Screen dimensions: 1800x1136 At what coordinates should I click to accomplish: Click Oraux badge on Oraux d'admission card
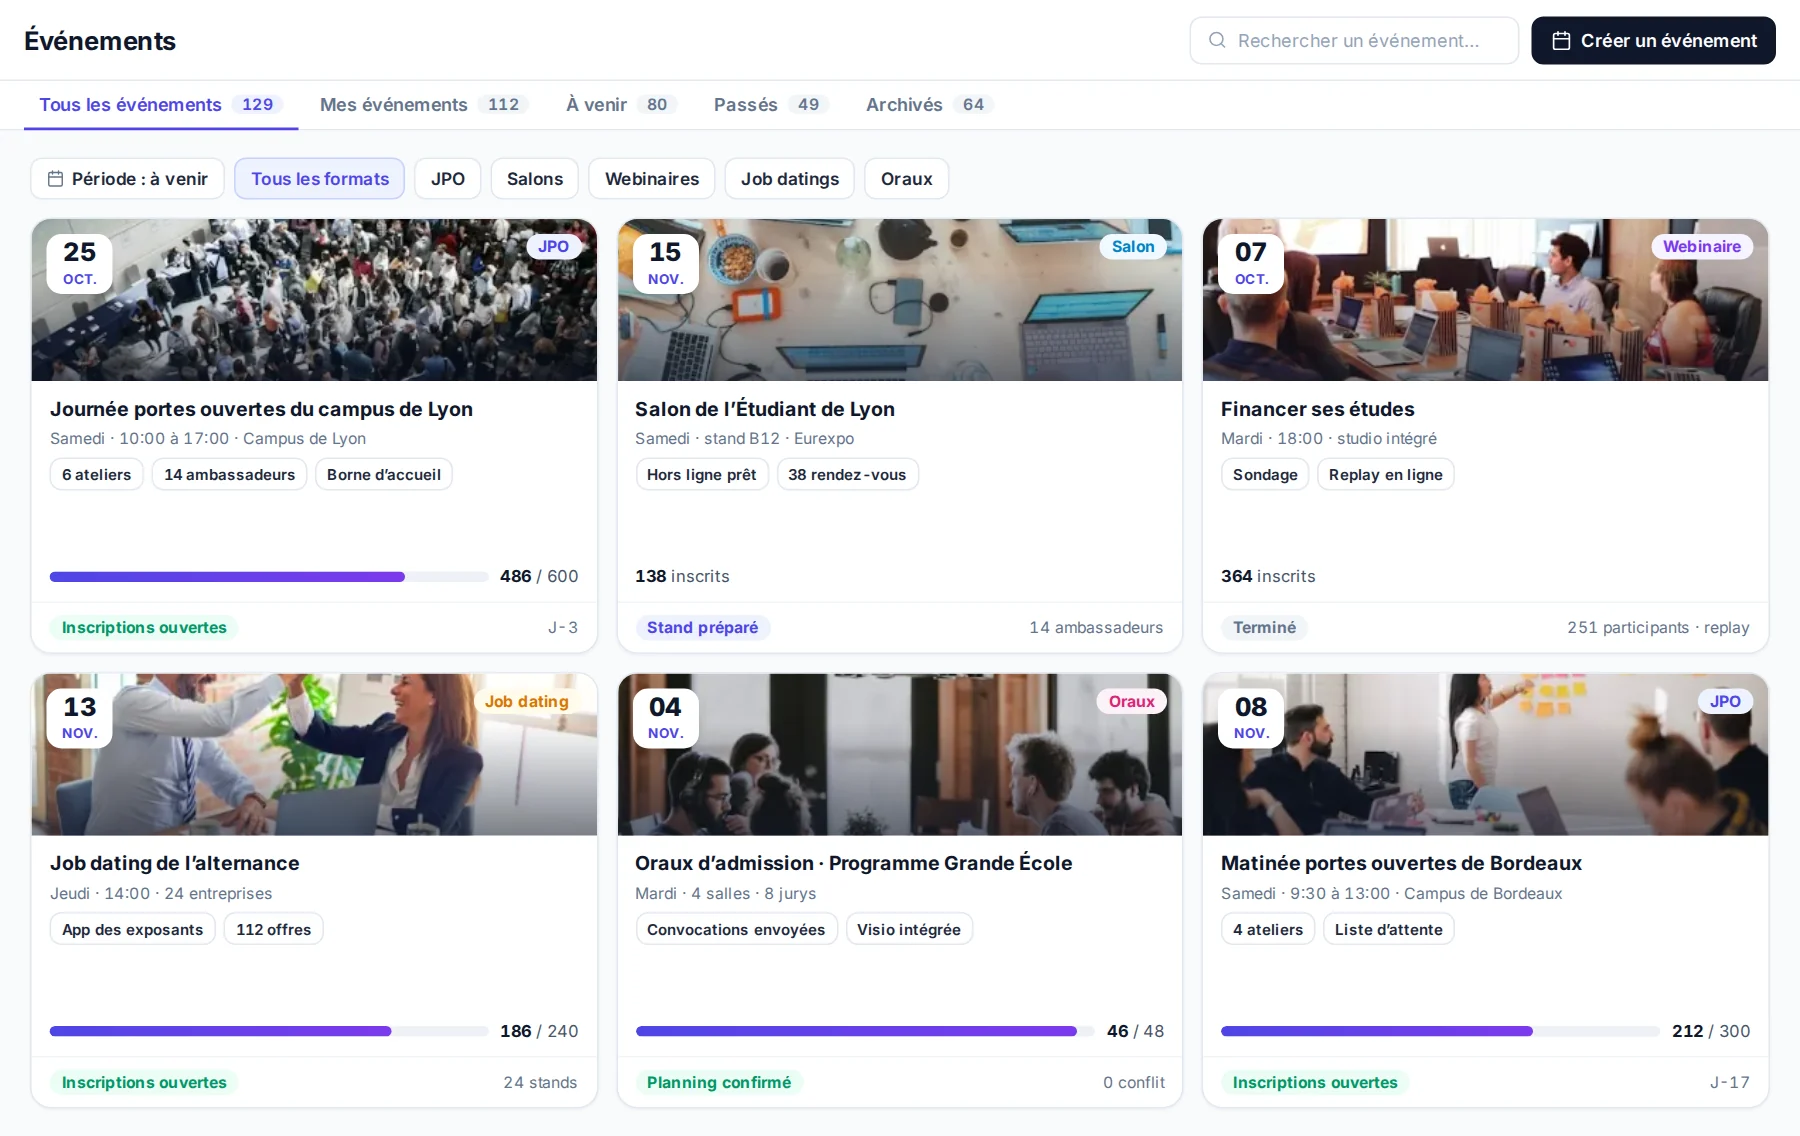1132,702
